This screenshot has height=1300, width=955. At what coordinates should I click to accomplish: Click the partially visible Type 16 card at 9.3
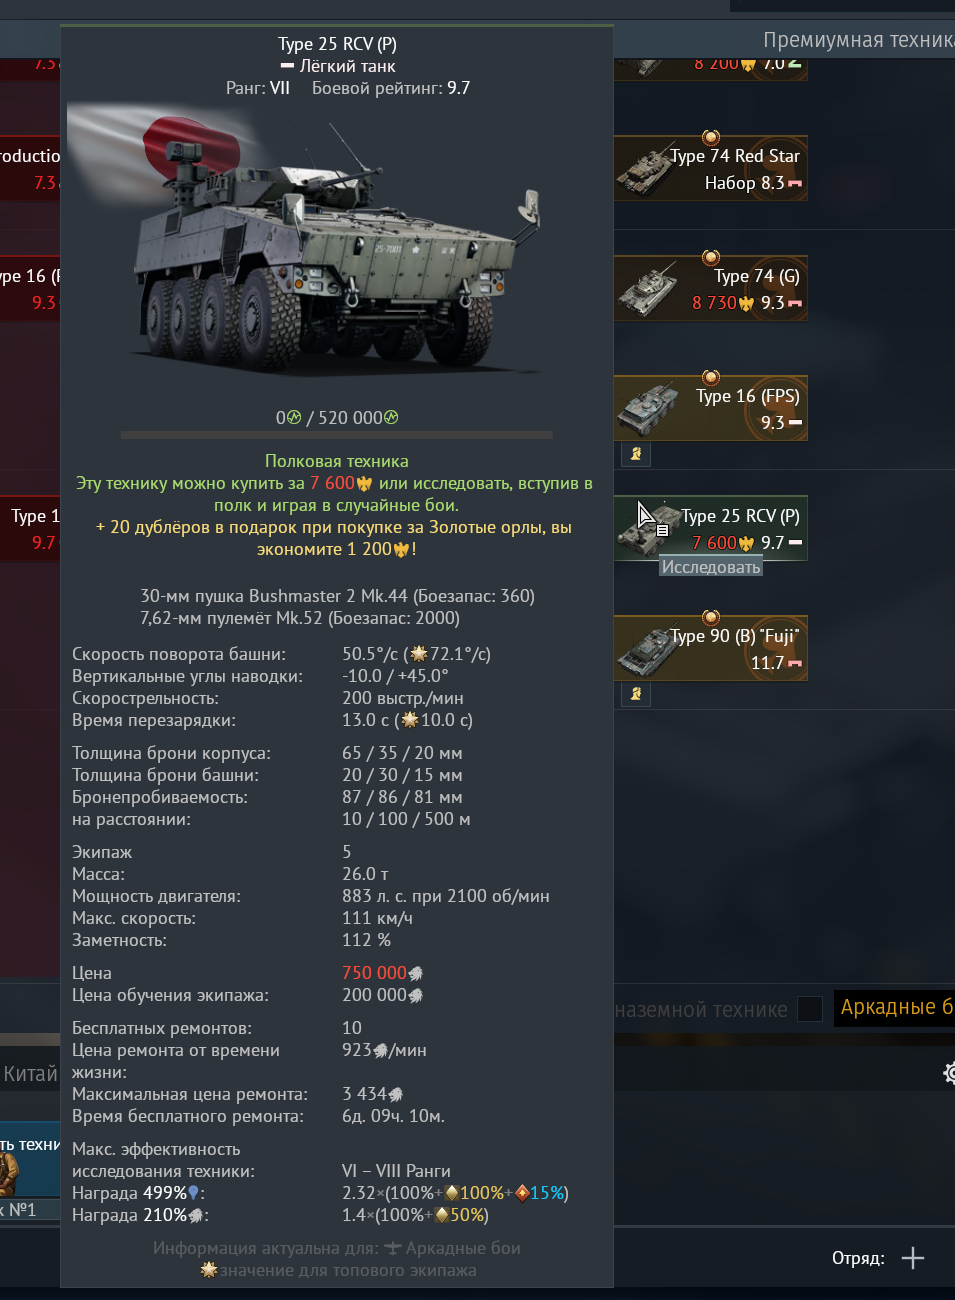[30, 289]
